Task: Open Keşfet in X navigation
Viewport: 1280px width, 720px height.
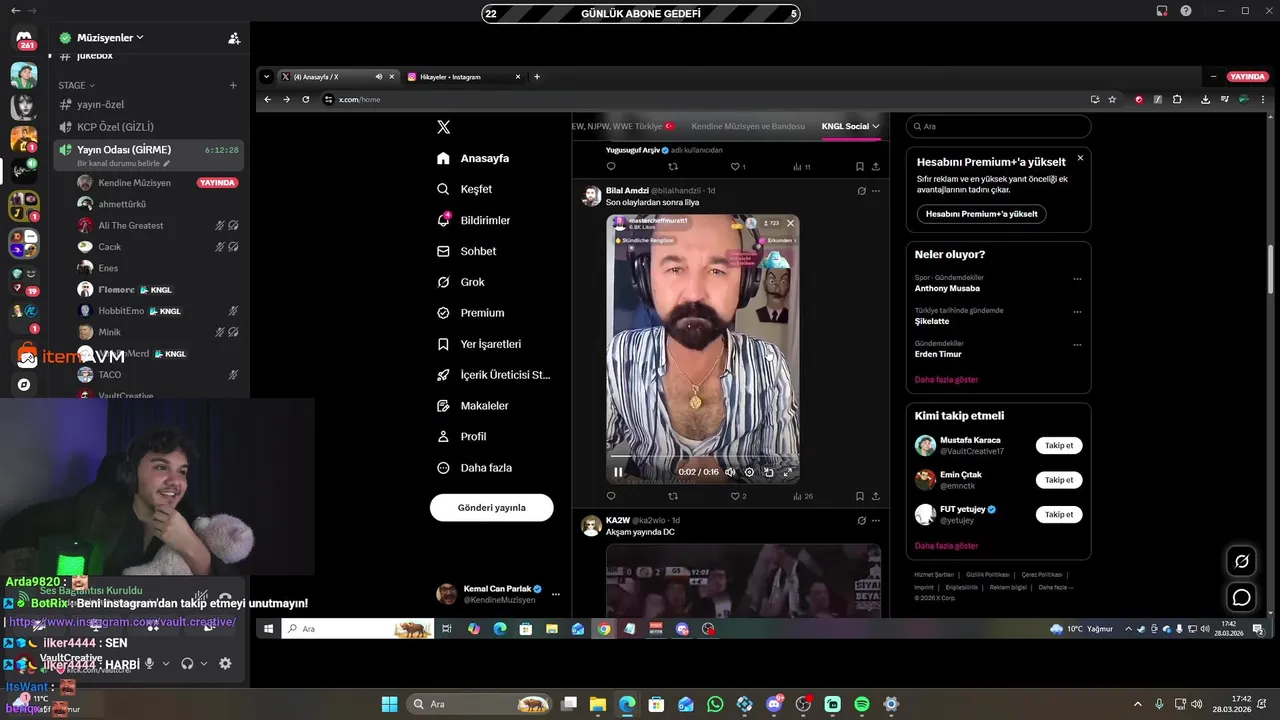Action: point(465,189)
